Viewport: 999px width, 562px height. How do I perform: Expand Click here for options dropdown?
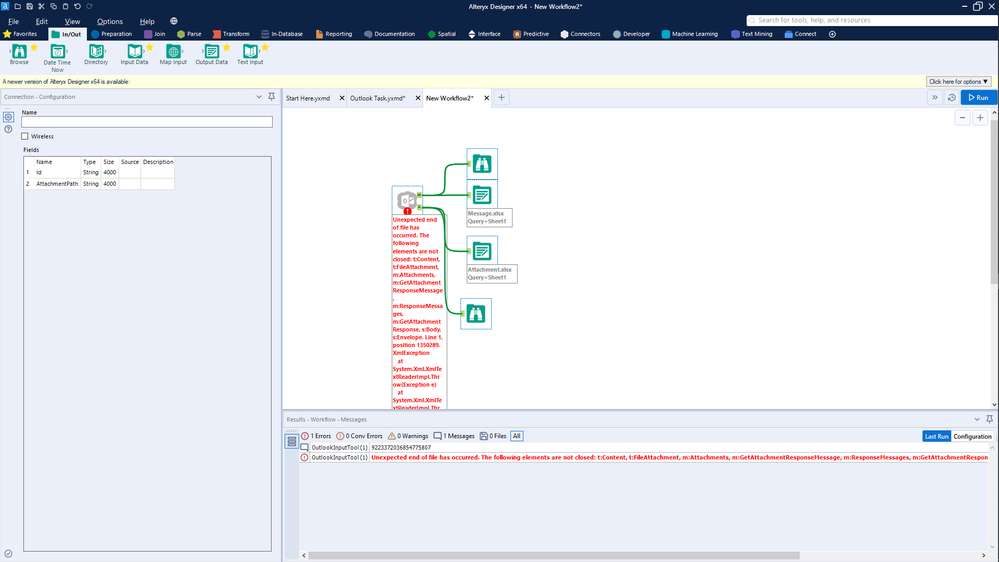coord(958,82)
